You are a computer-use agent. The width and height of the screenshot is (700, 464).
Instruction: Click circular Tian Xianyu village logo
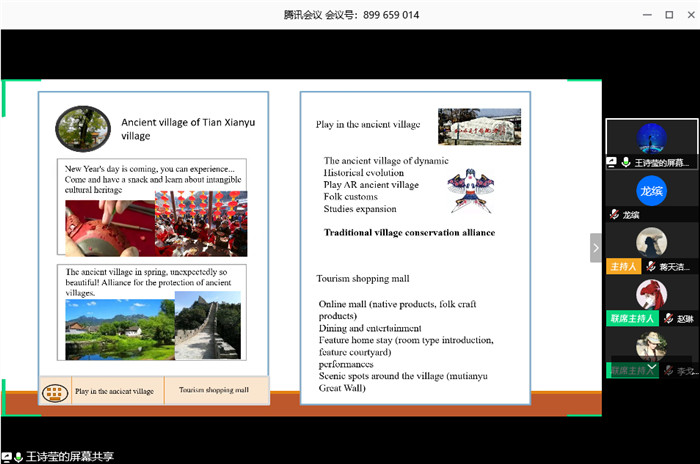coord(83,128)
